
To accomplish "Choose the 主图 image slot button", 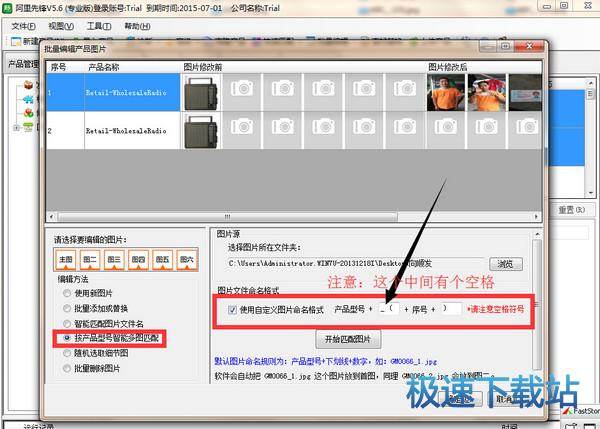I will (65, 259).
